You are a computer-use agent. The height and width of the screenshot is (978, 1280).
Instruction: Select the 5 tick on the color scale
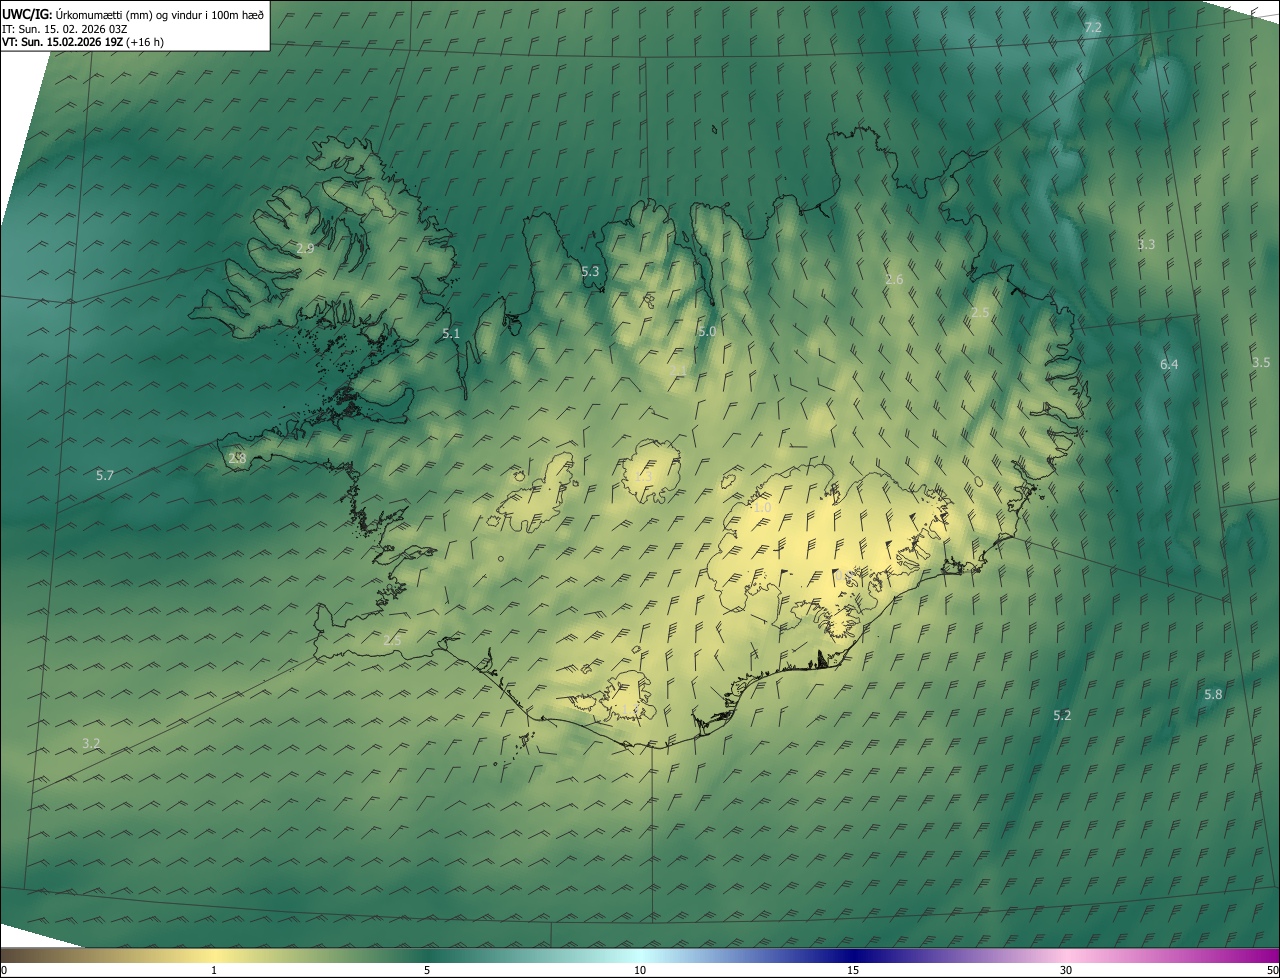(427, 970)
